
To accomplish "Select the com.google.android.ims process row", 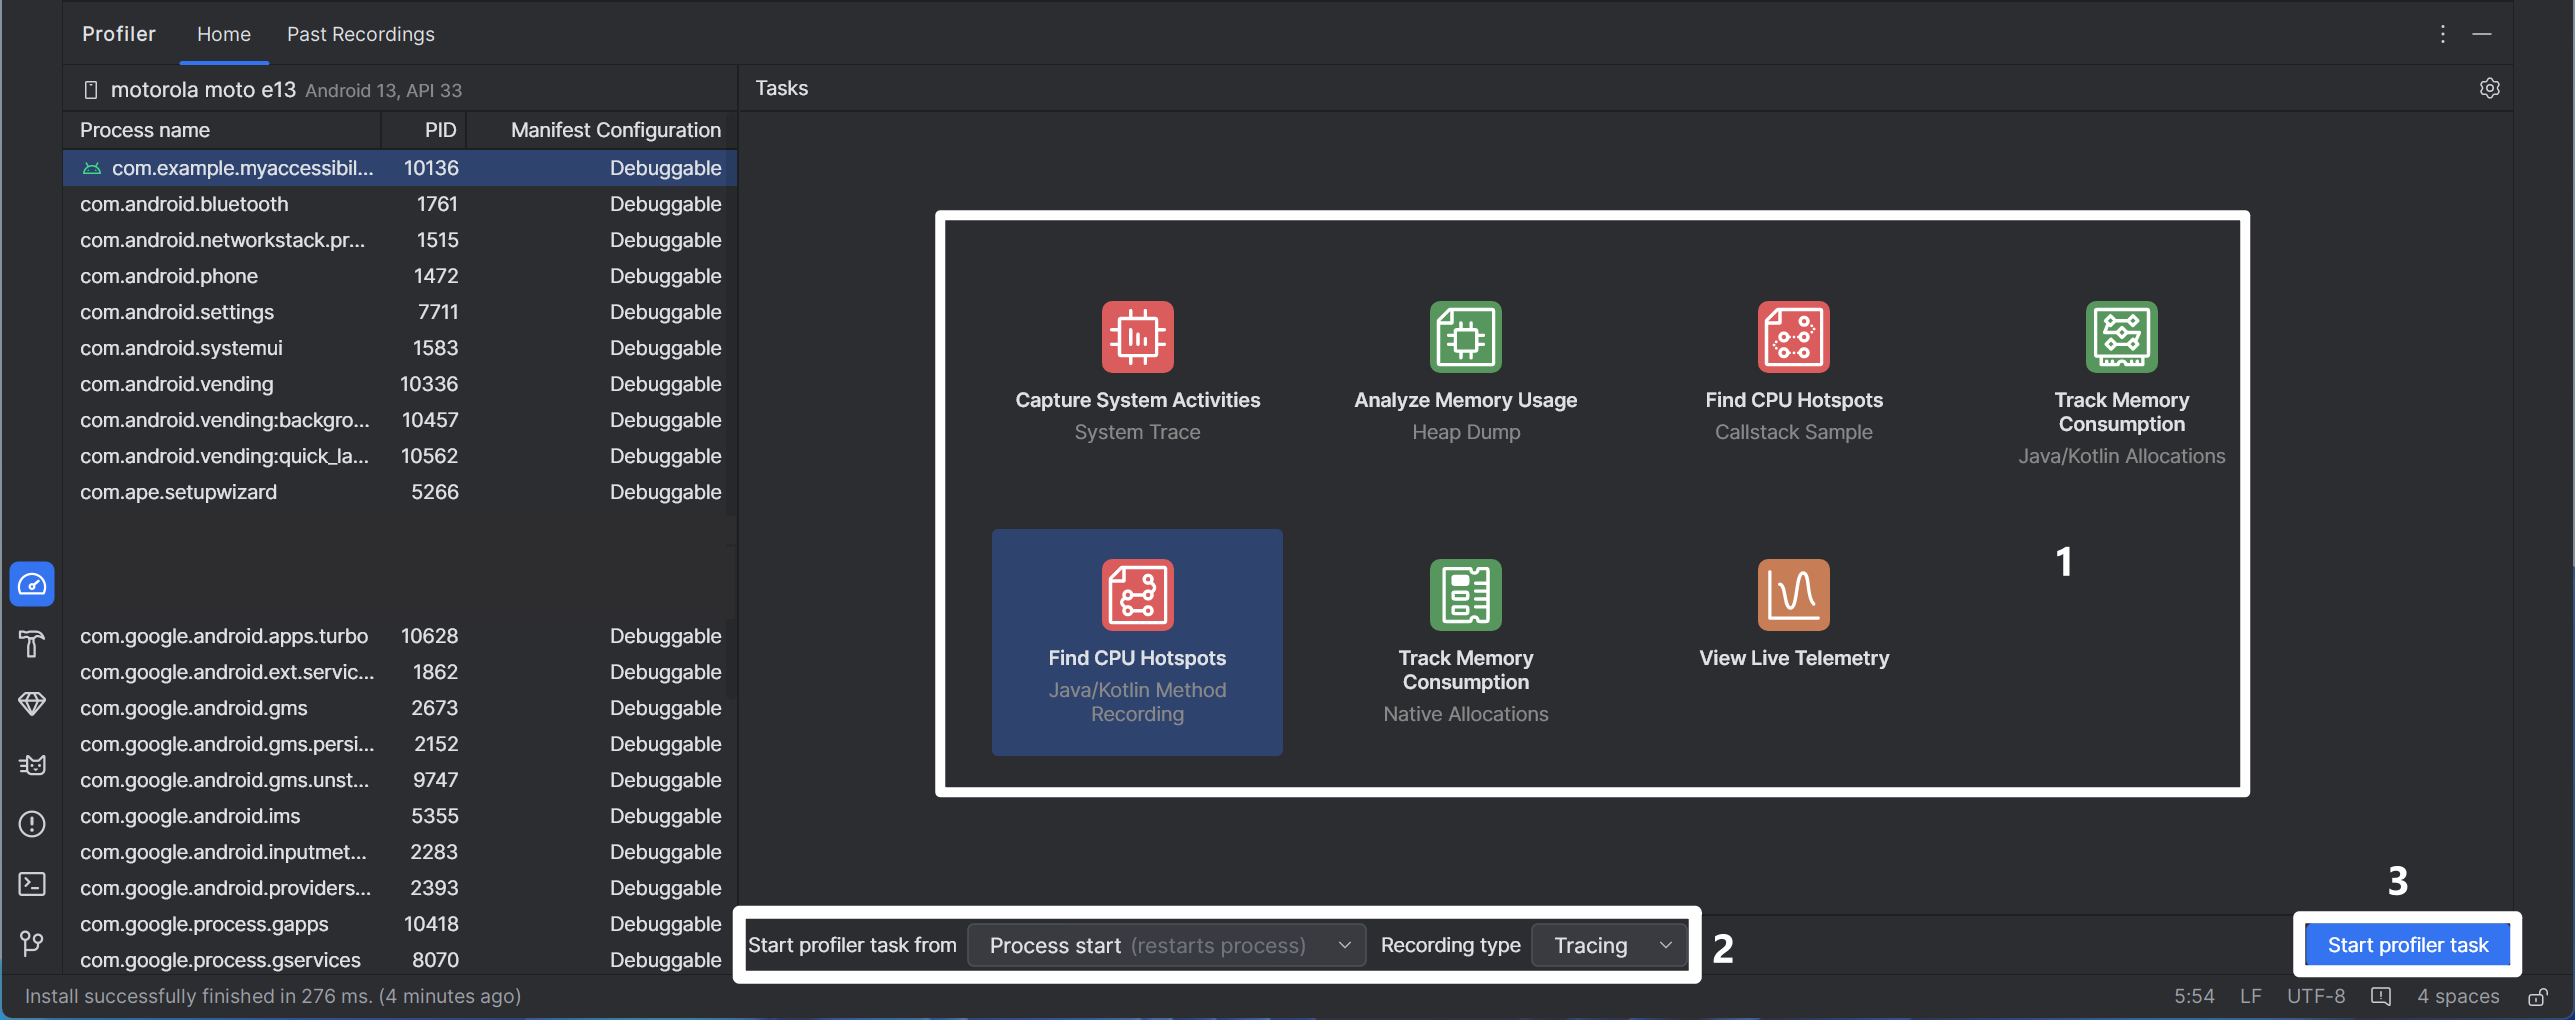I will pyautogui.click(x=400, y=816).
